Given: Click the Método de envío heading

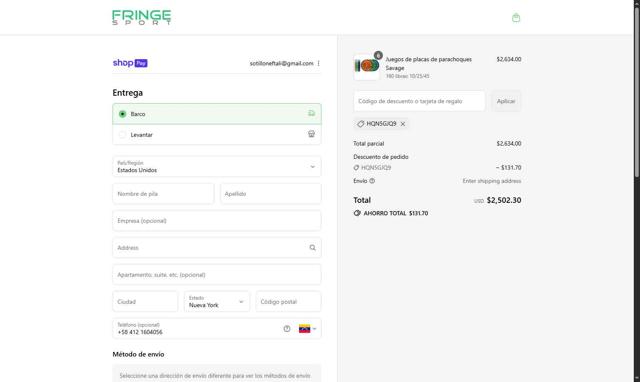Looking at the screenshot, I should point(138,354).
